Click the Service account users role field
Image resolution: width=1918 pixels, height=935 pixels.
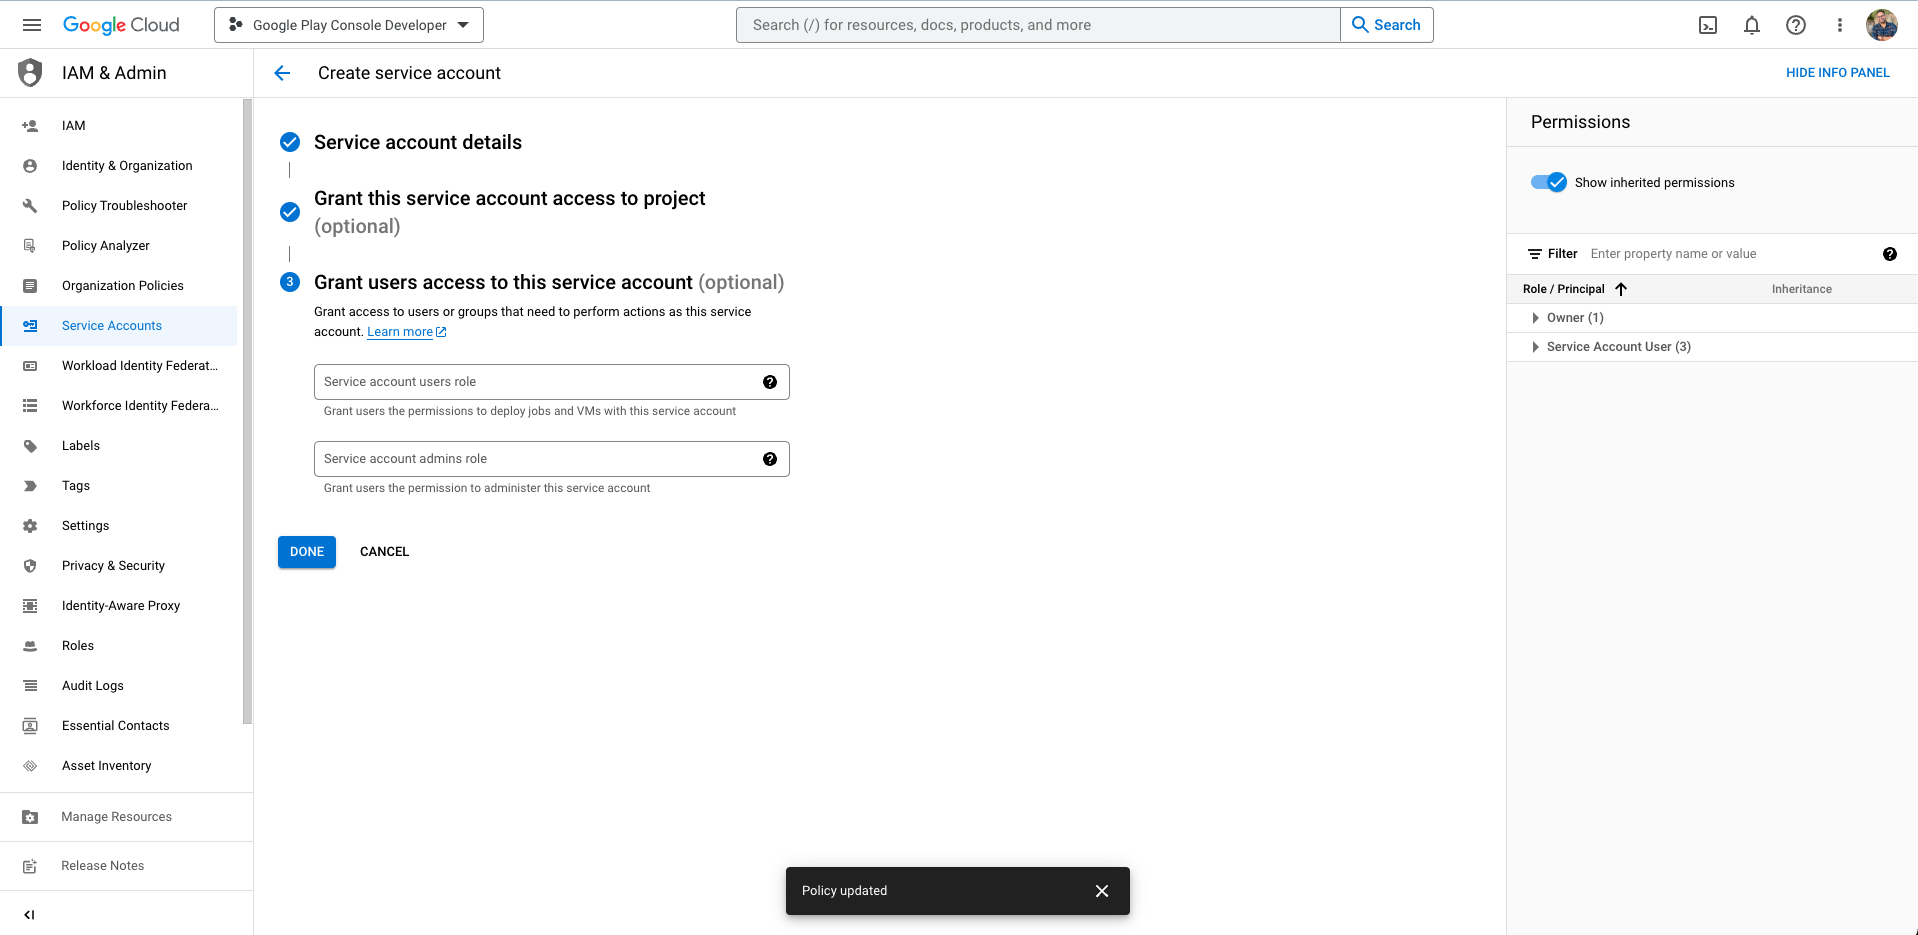click(552, 382)
